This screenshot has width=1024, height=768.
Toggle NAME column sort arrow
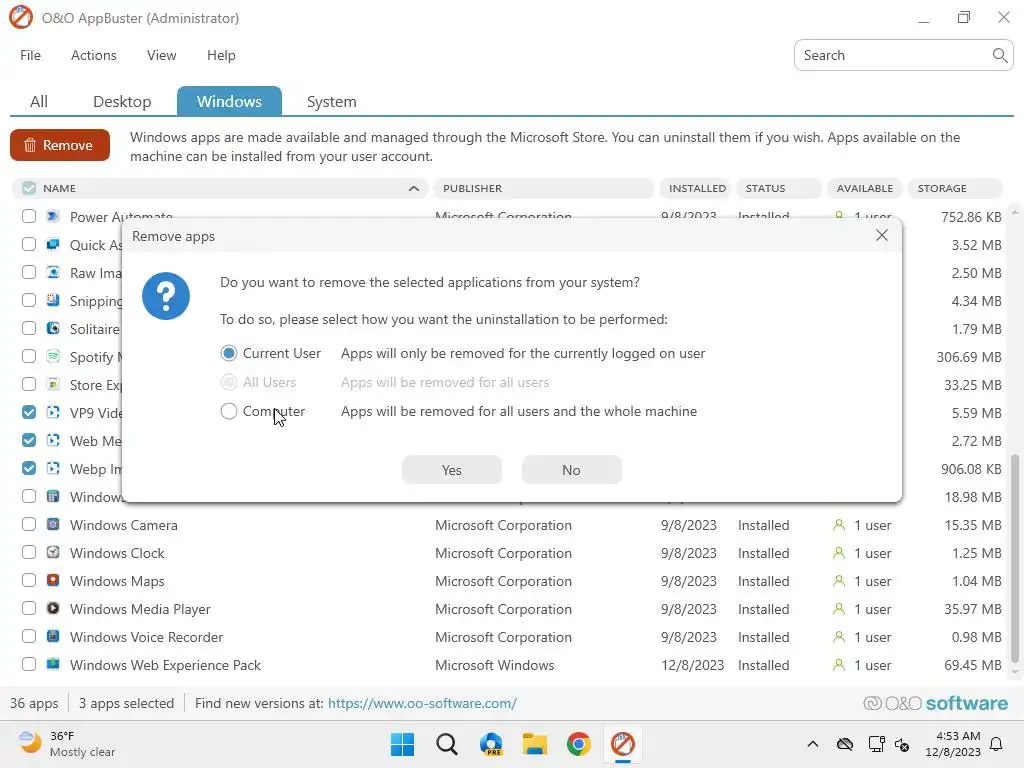pos(413,188)
